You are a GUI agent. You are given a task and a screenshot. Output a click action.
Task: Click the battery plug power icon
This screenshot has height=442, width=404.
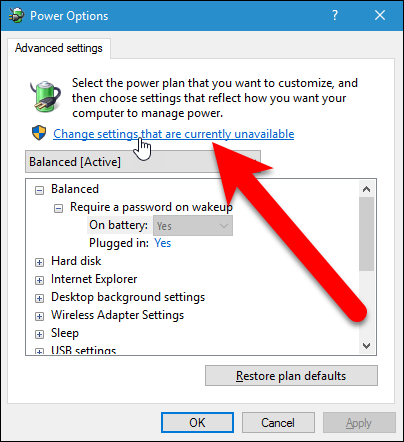(46, 96)
